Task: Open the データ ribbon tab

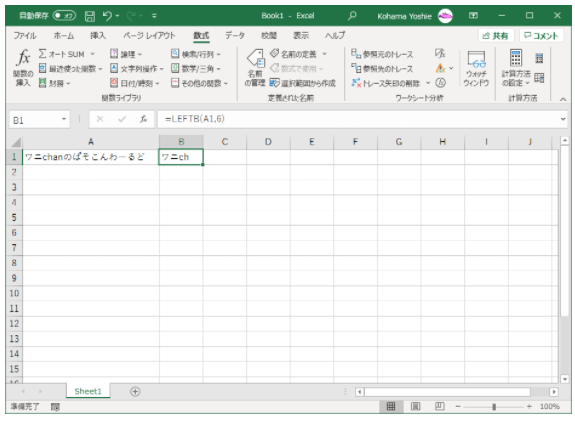Action: pyautogui.click(x=235, y=36)
